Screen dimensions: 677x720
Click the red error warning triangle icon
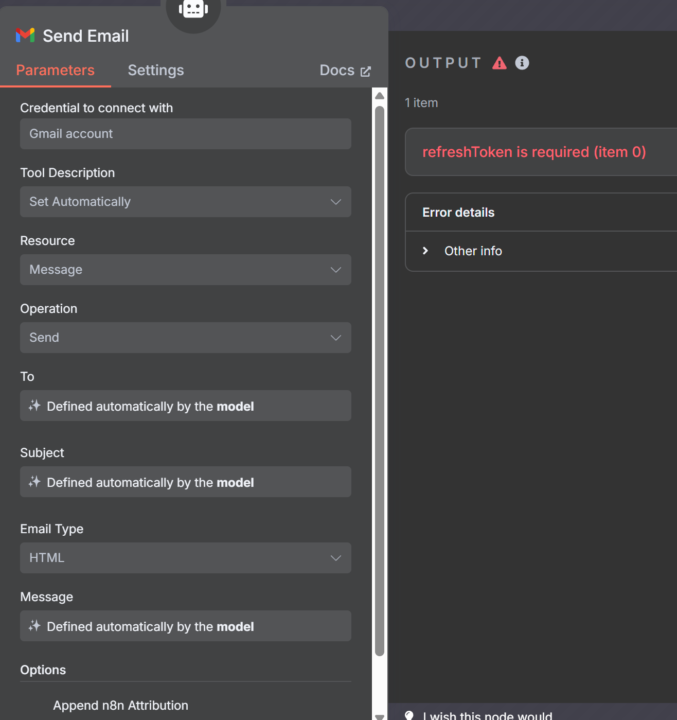[499, 63]
